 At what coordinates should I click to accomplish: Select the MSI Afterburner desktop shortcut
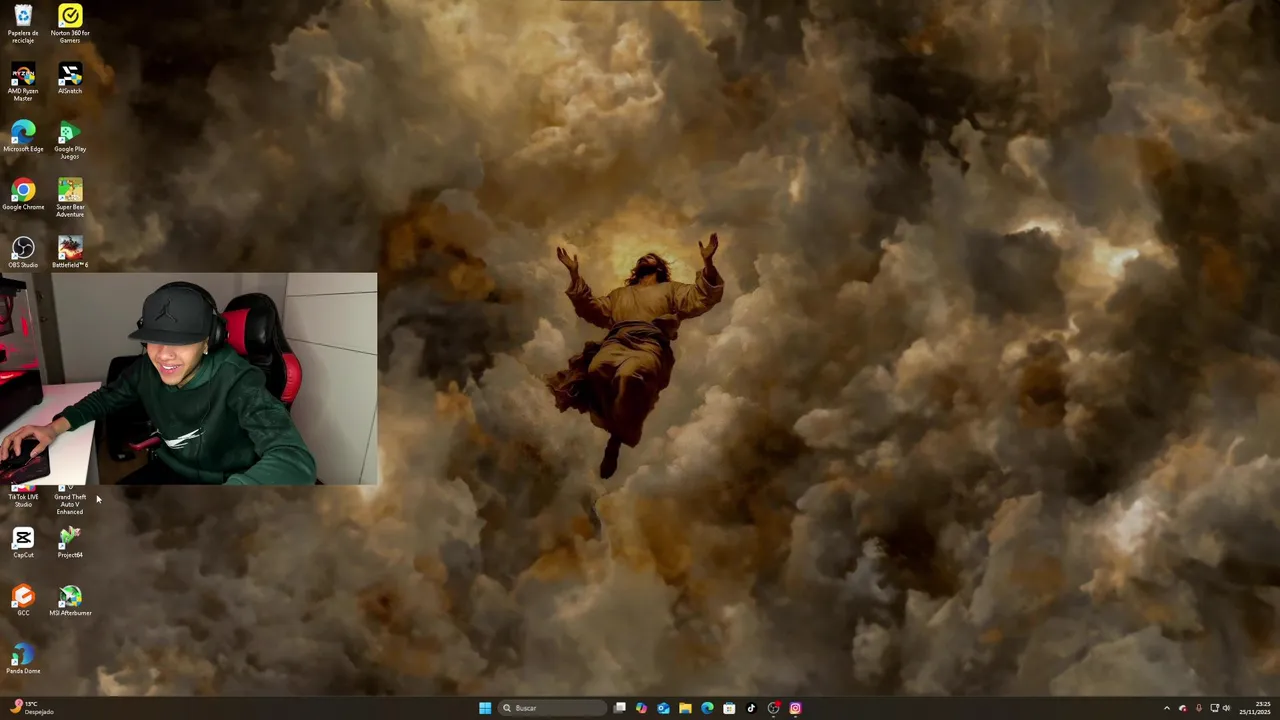70,601
